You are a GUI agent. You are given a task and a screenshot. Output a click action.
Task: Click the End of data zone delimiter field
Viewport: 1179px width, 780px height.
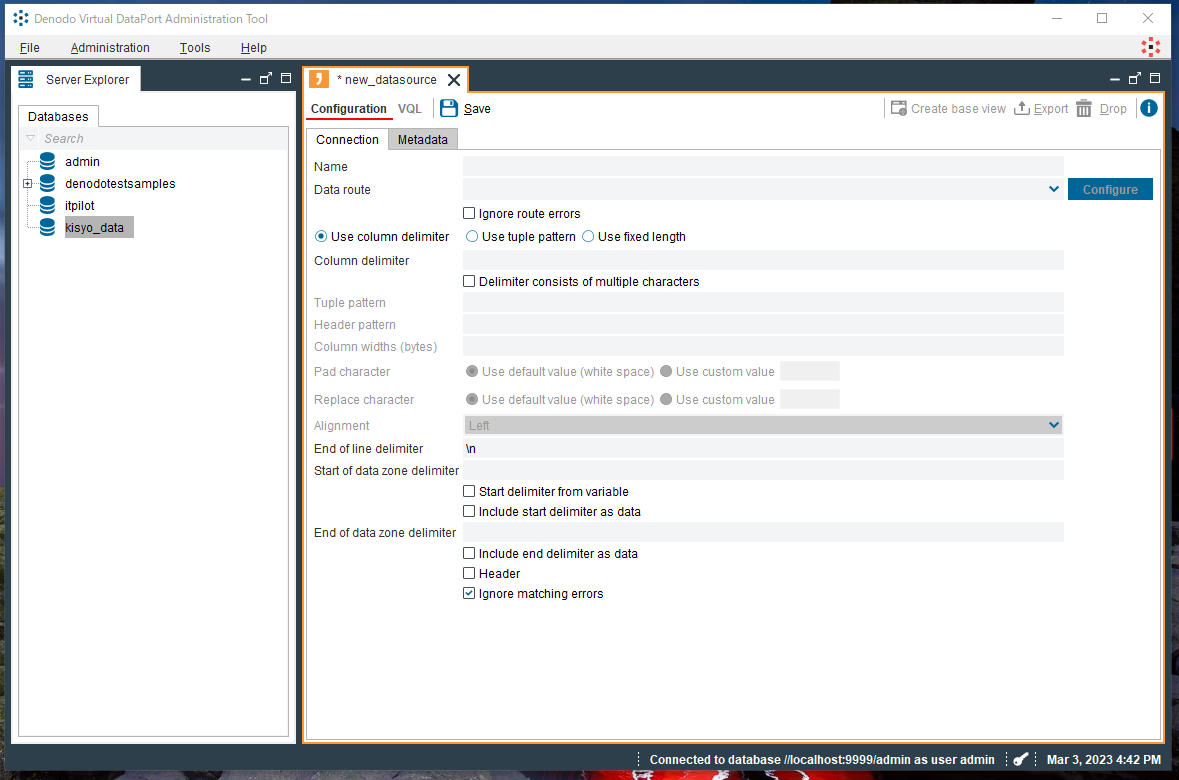[763, 533]
